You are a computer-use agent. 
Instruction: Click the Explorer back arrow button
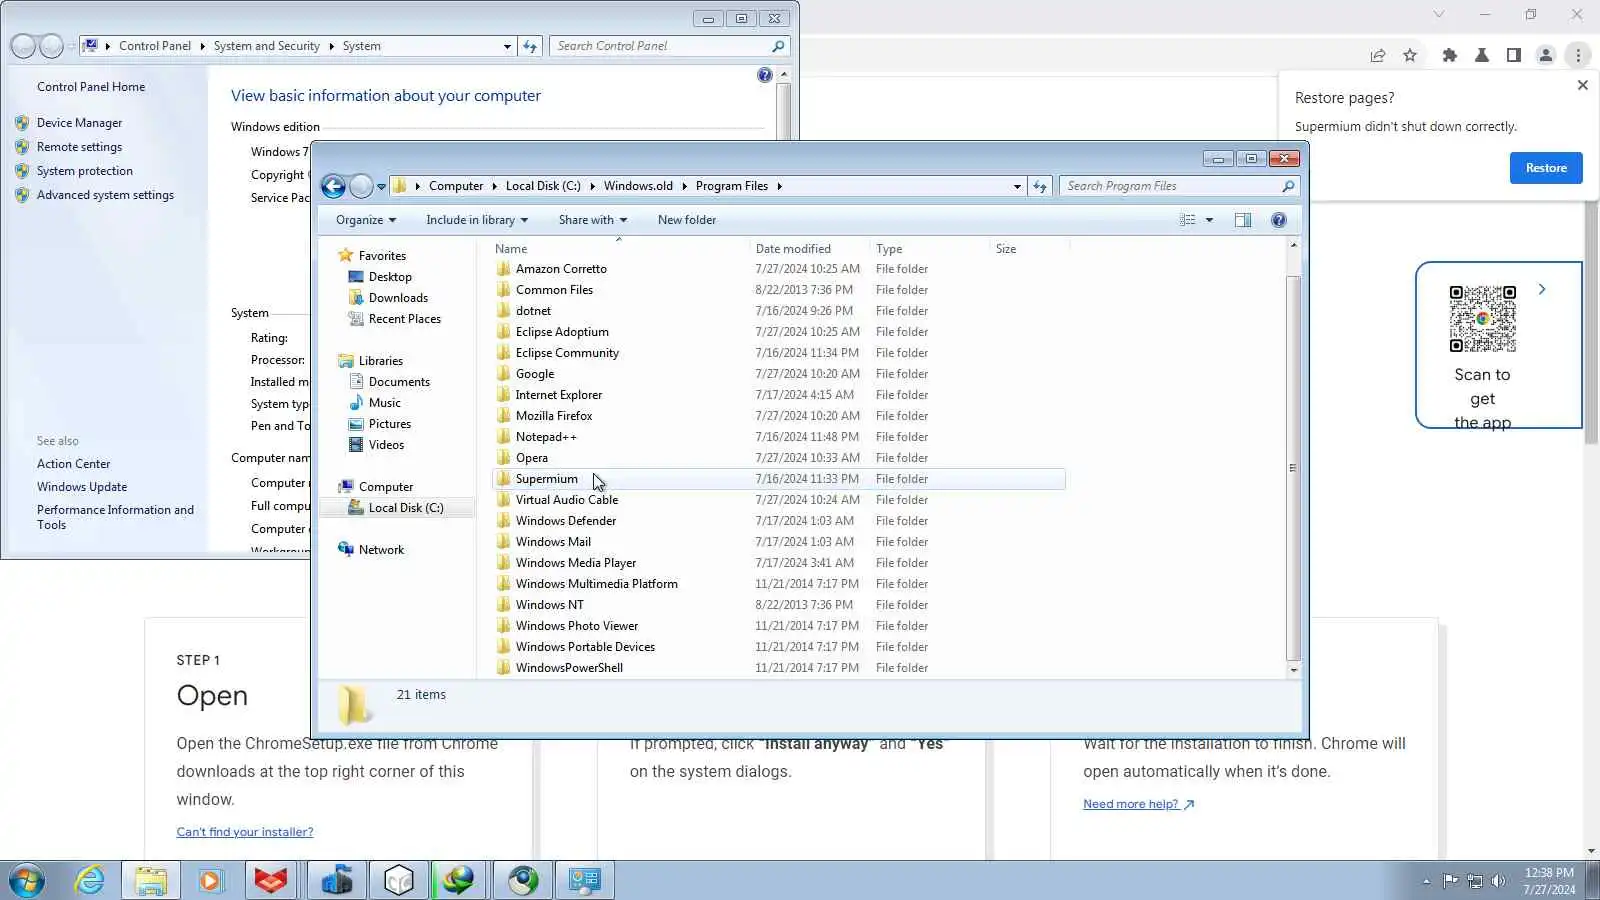(334, 186)
